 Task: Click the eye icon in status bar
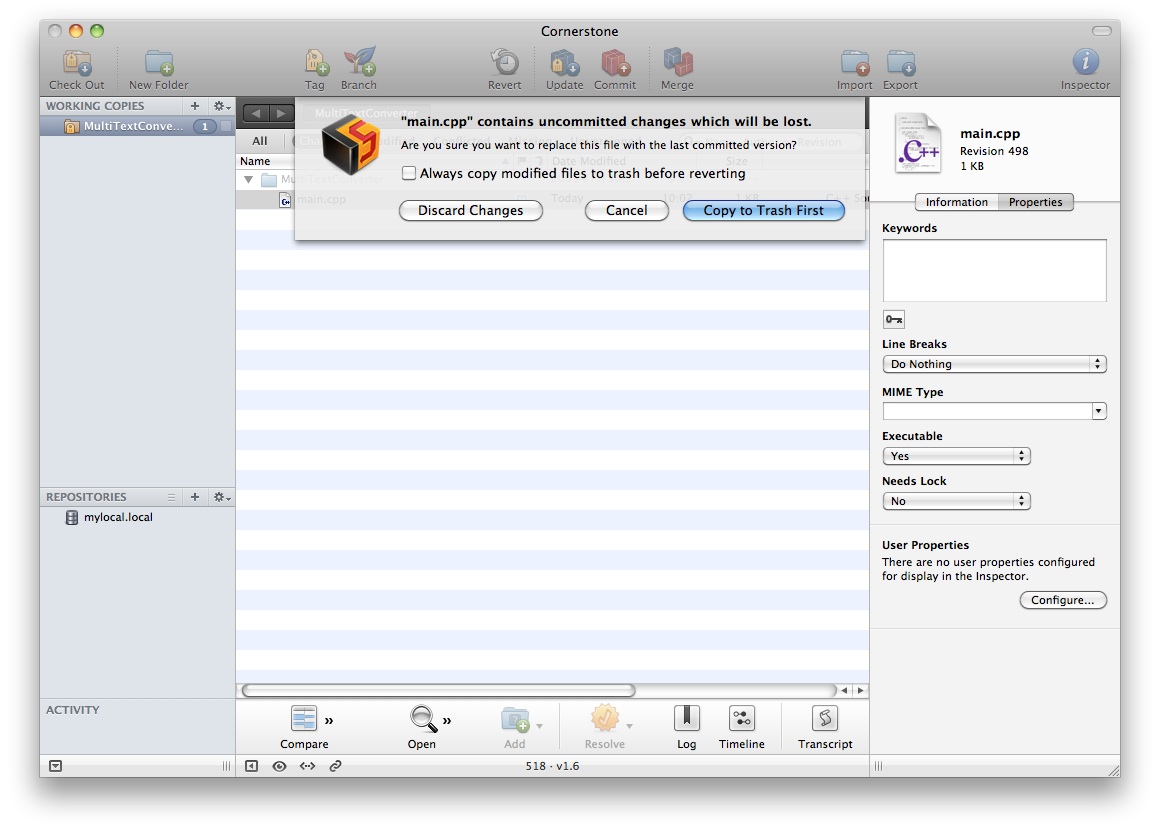[279, 767]
